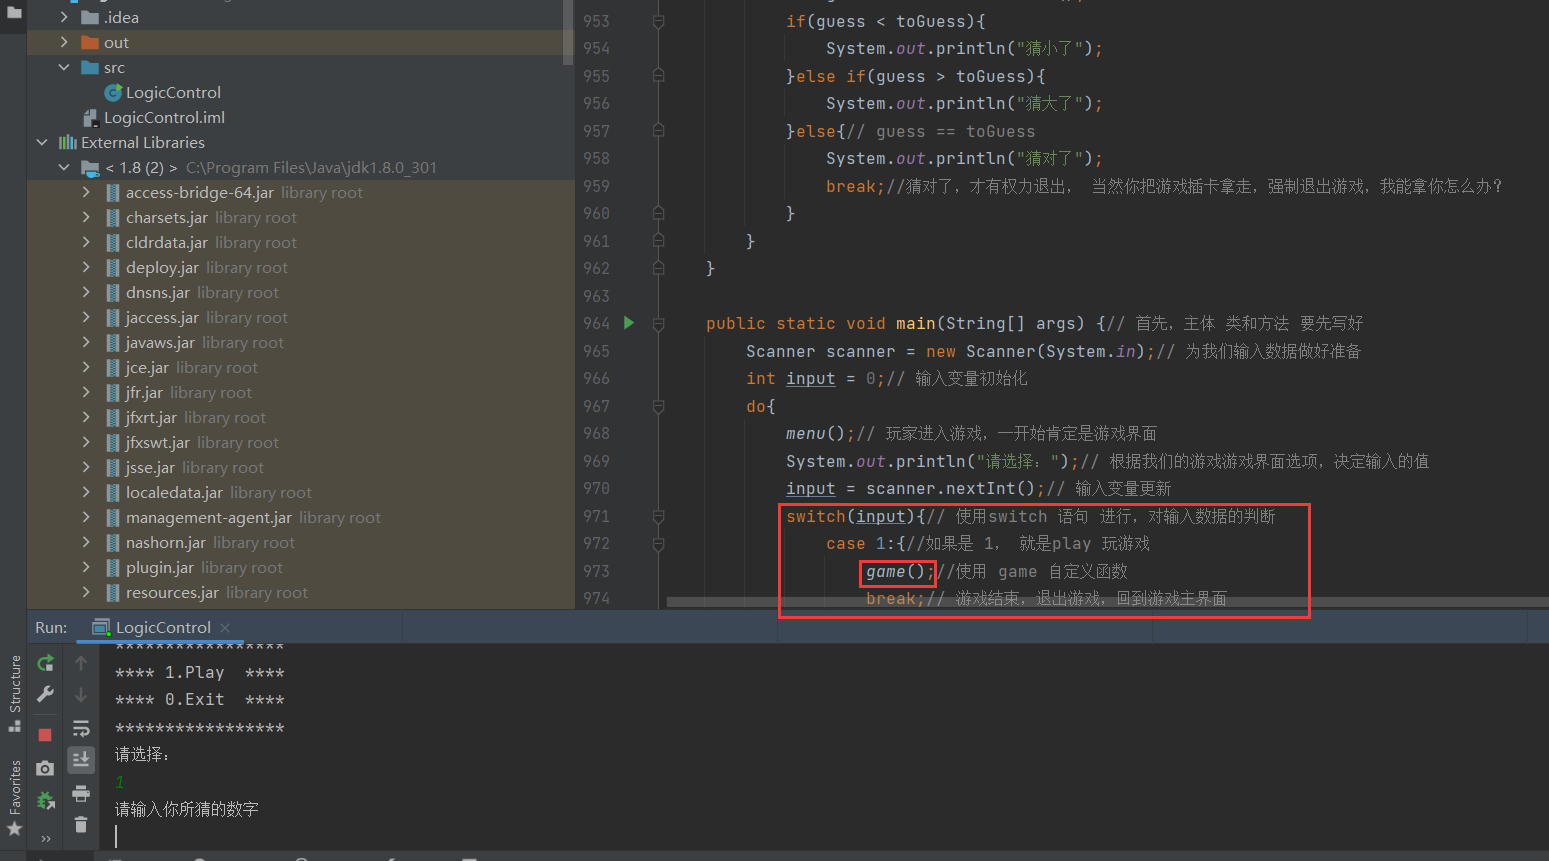Screen dimensions: 1549x861
Task: Click 'scanner.nextInt()' on line 970
Action: click(x=949, y=488)
